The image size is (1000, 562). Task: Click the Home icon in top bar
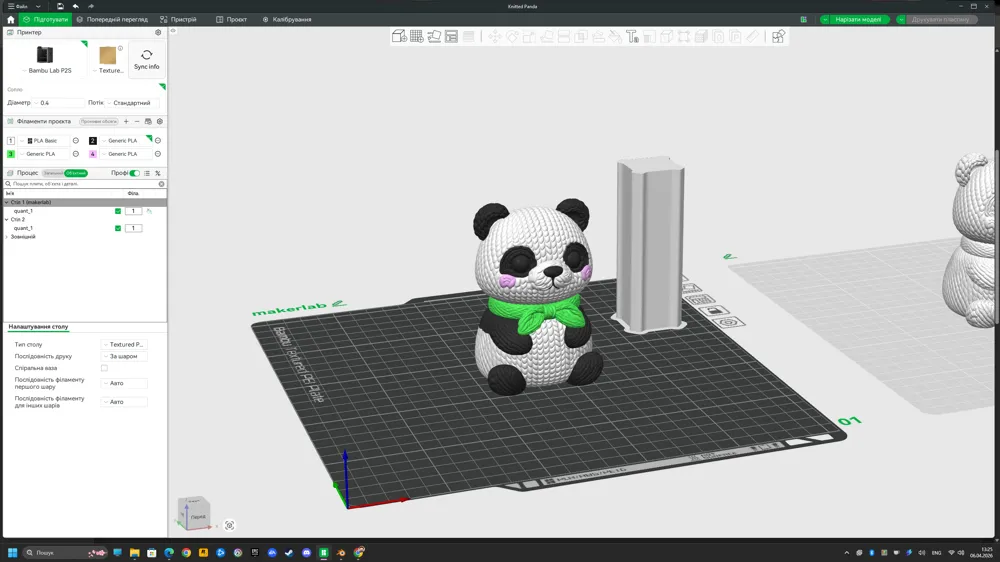[x=10, y=20]
